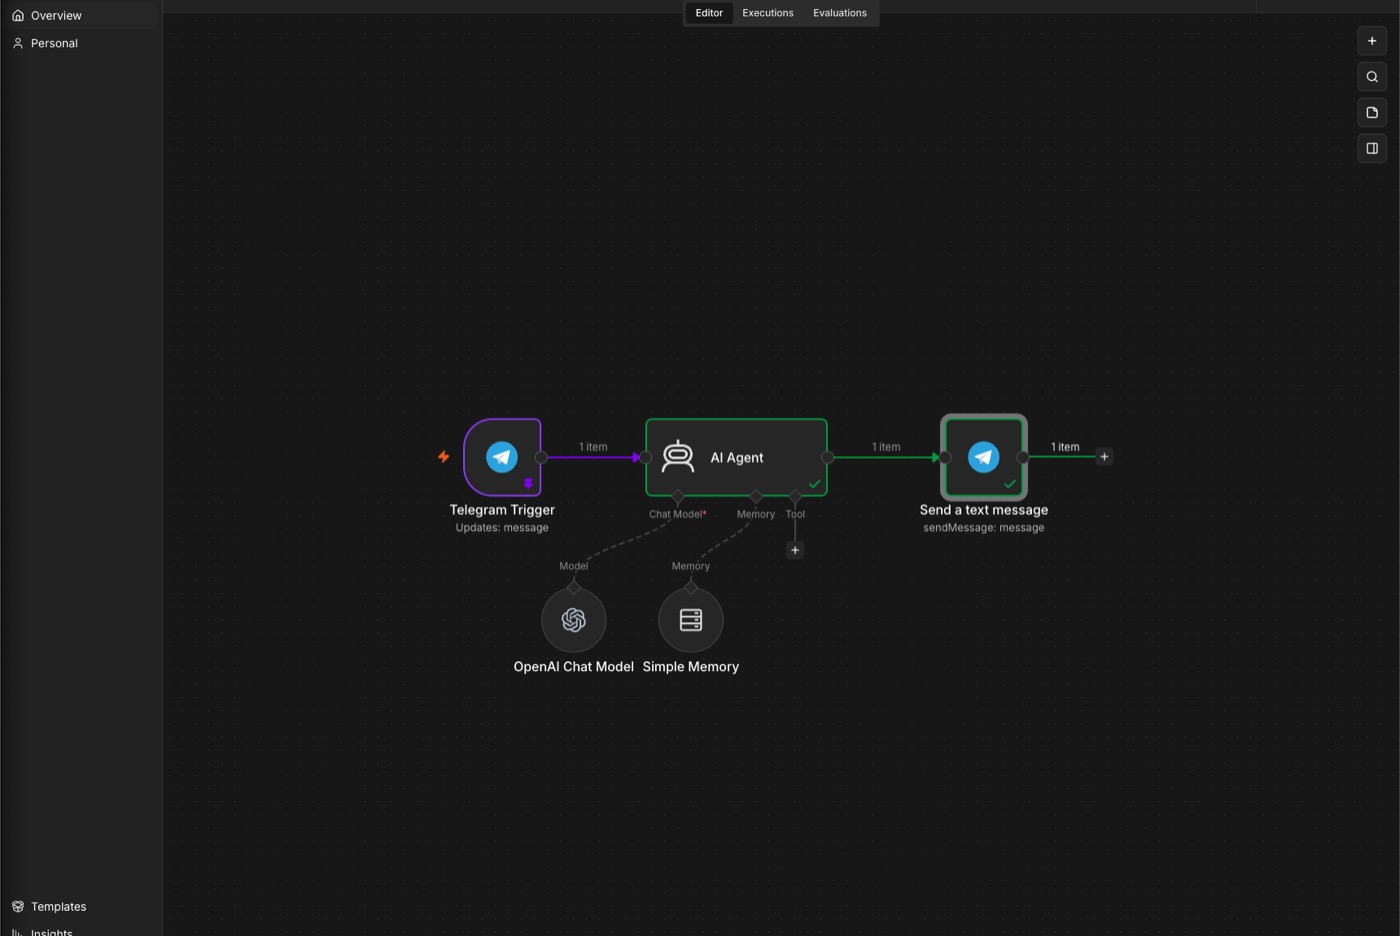This screenshot has height=936, width=1400.
Task: Click the '1 item' label after AI Agent
Action: coord(886,447)
